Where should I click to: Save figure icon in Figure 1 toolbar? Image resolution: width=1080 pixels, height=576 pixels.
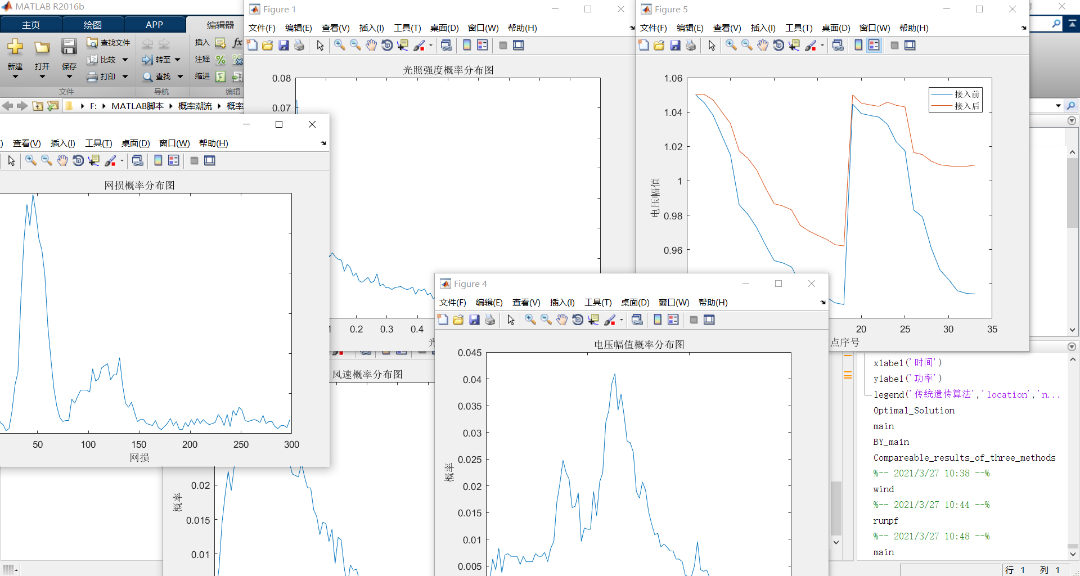(x=283, y=45)
